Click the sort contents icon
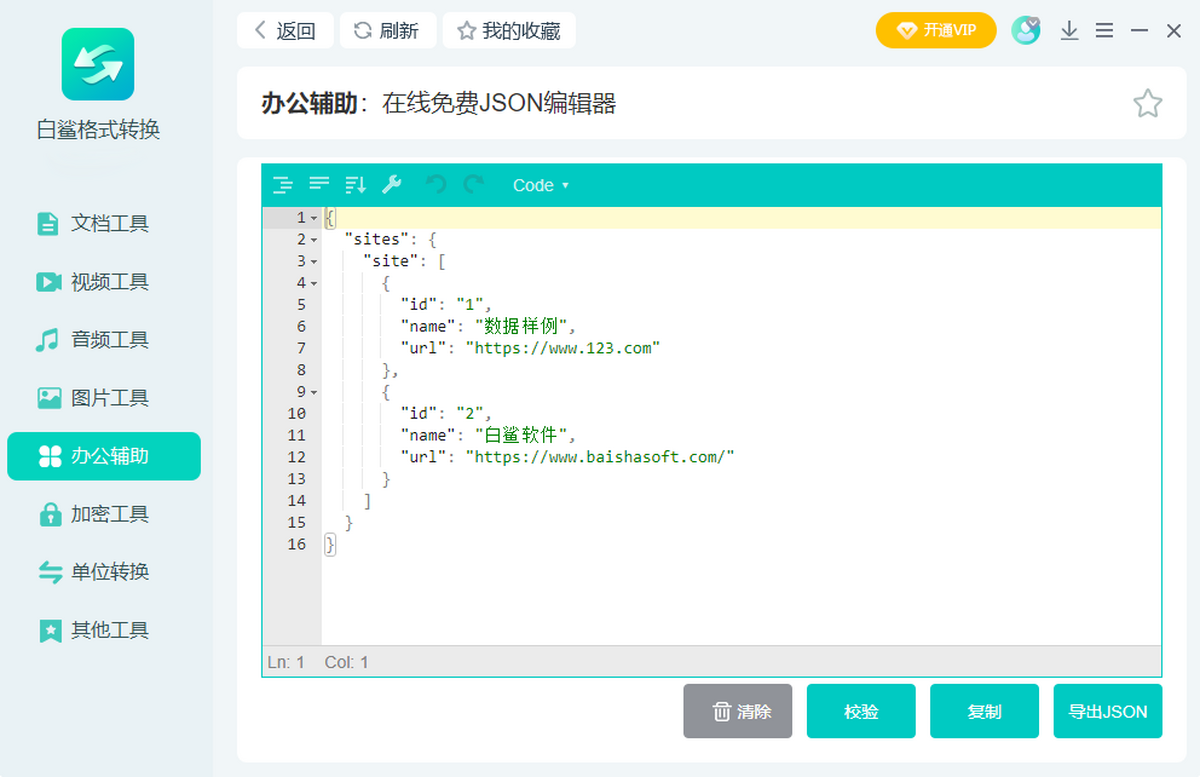The width and height of the screenshot is (1200, 777). coord(355,185)
